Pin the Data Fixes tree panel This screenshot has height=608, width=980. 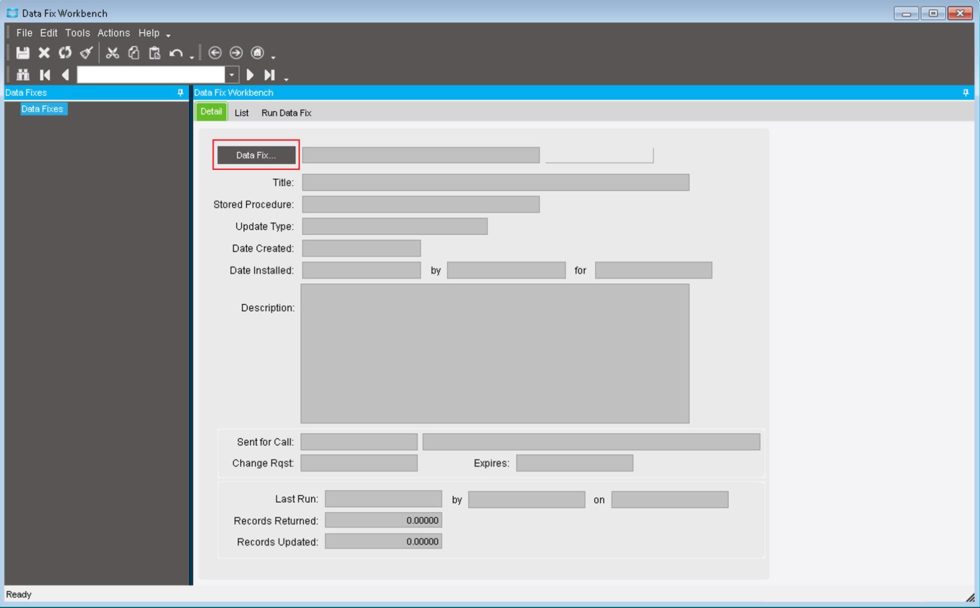(x=180, y=92)
